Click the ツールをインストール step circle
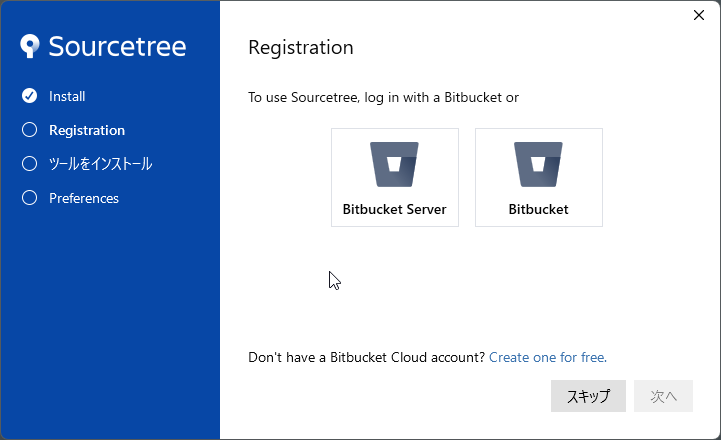721x440 pixels. [x=29, y=164]
